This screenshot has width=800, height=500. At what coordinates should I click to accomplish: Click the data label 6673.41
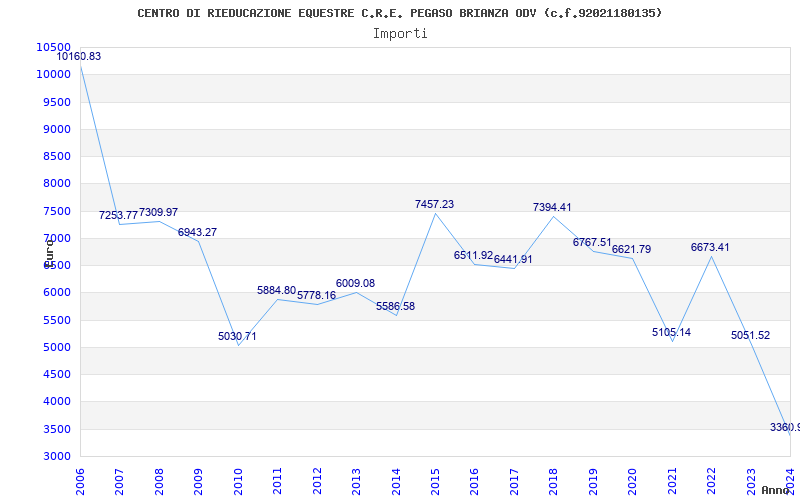point(710,247)
